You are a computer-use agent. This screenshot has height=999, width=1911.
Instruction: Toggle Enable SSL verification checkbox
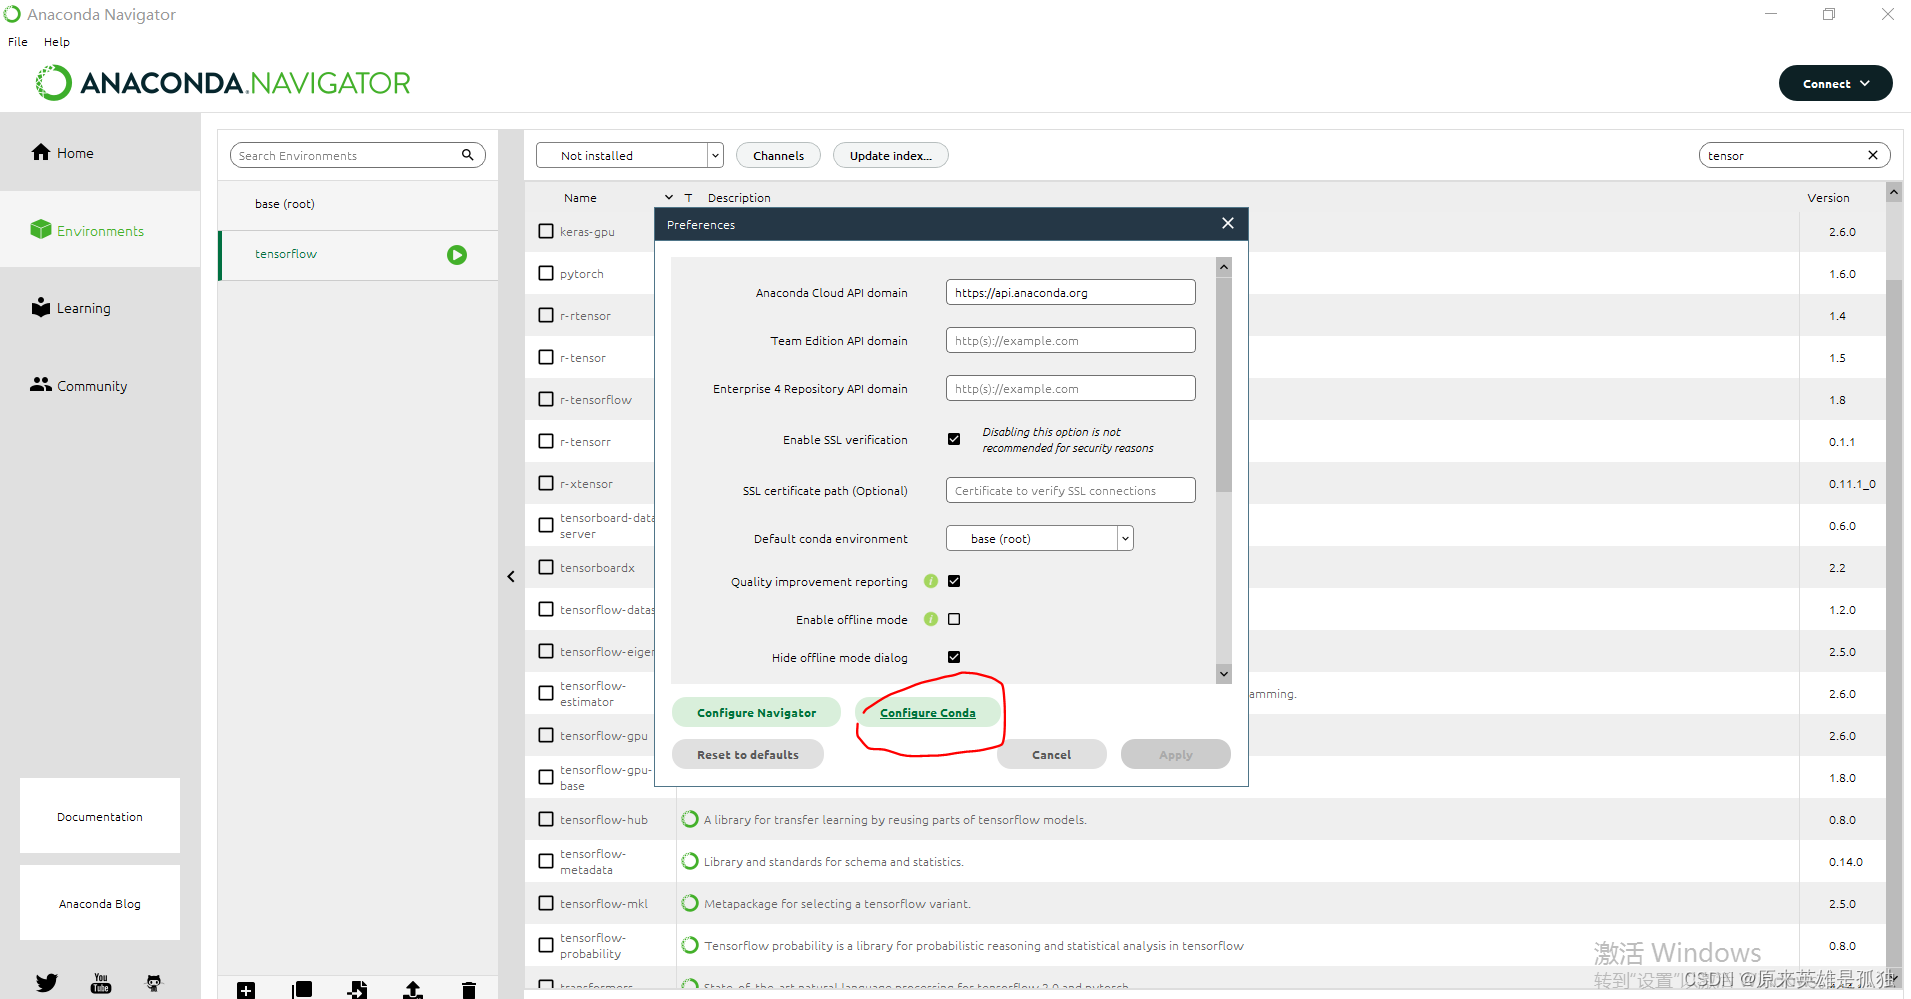tap(954, 439)
